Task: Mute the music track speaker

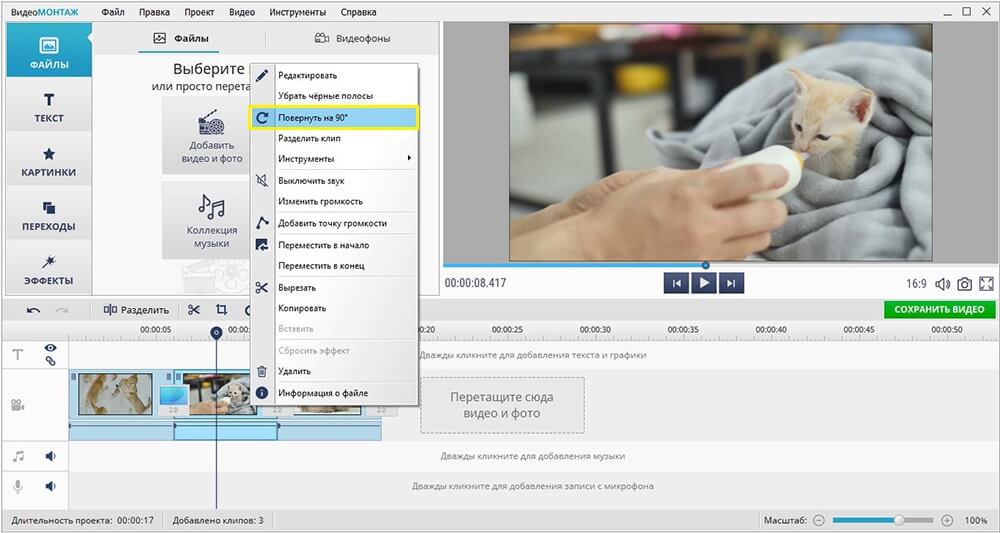Action: tap(50, 456)
